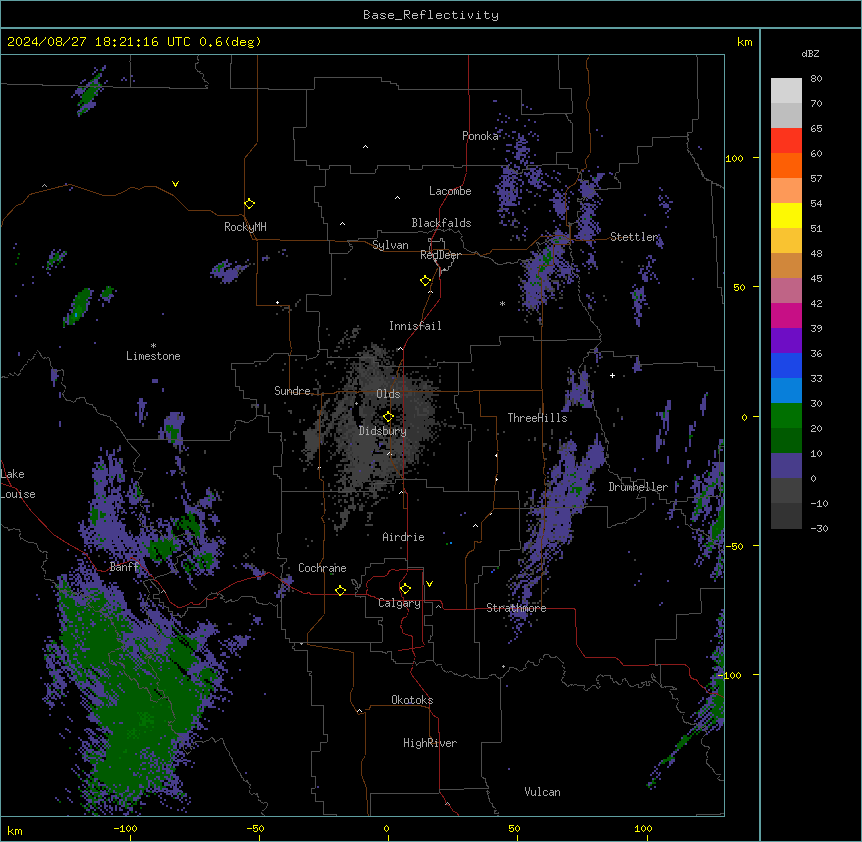The image size is (862, 842).
Task: Click the Limestone label
Action: (153, 356)
